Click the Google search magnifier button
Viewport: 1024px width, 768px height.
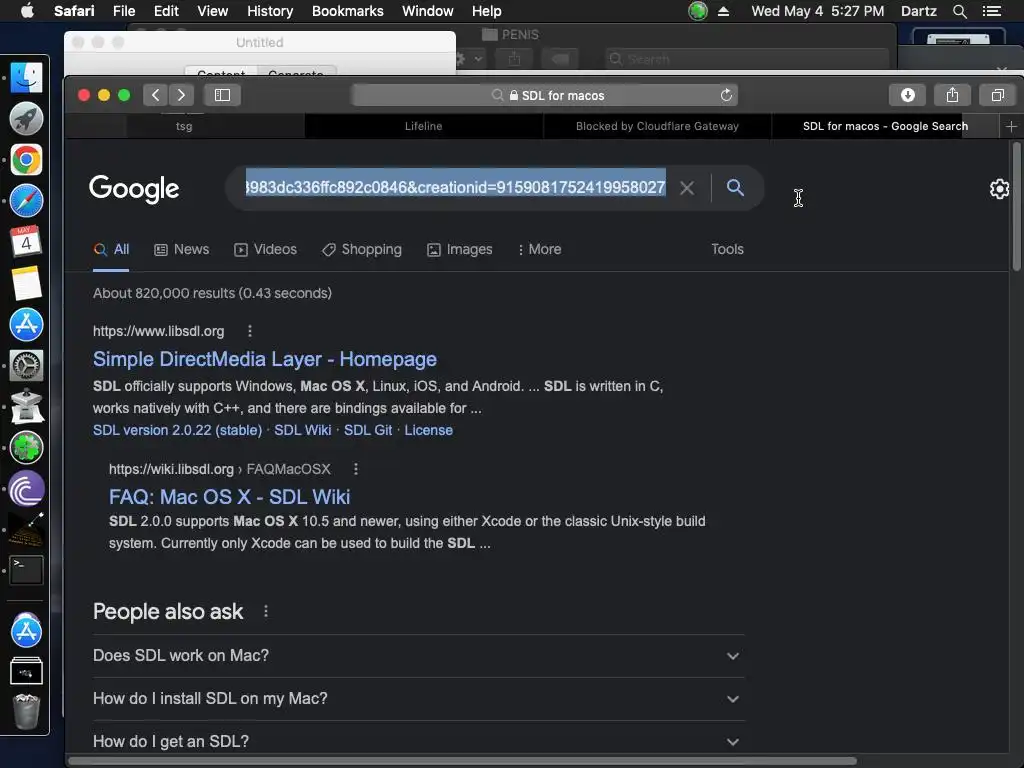pos(735,188)
